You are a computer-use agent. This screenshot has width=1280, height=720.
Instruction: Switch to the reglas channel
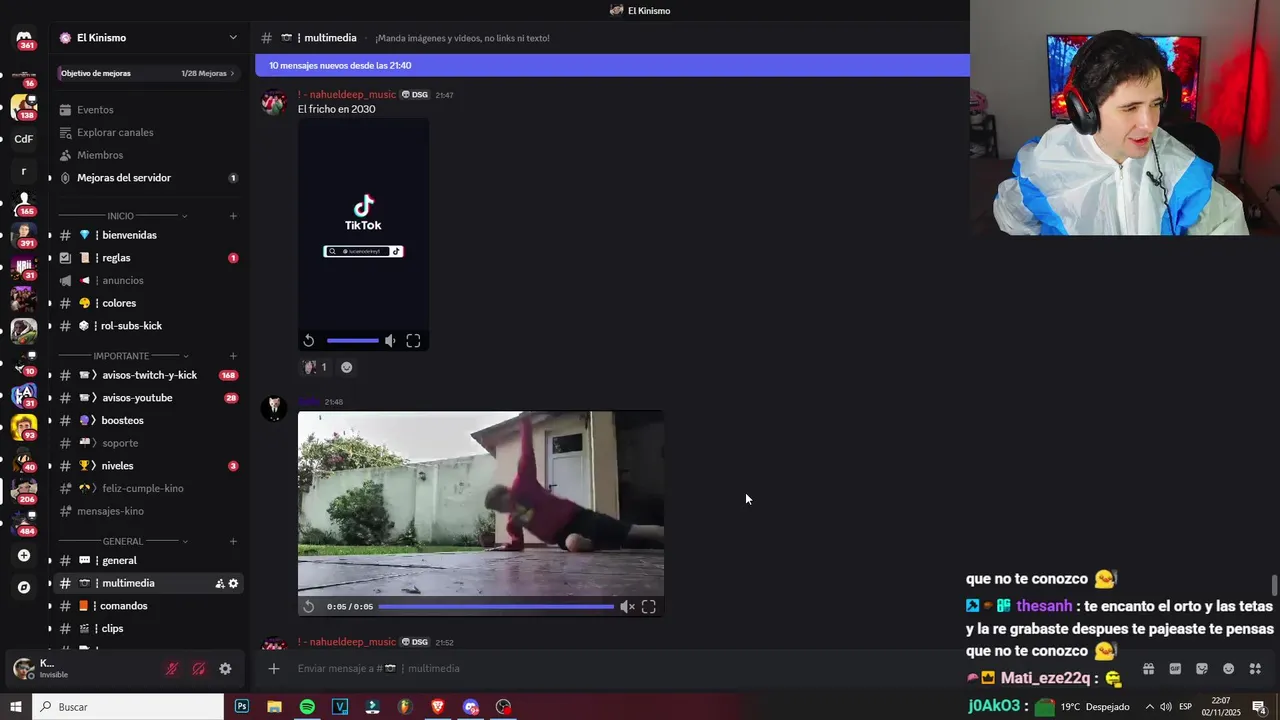point(148,258)
